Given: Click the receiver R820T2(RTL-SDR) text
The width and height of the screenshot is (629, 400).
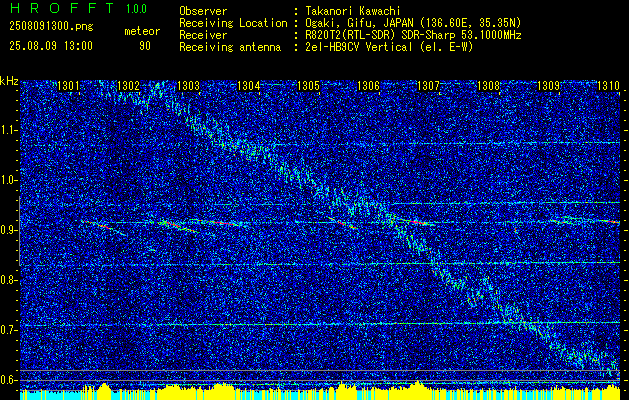Looking at the screenshot, I should [414, 35].
